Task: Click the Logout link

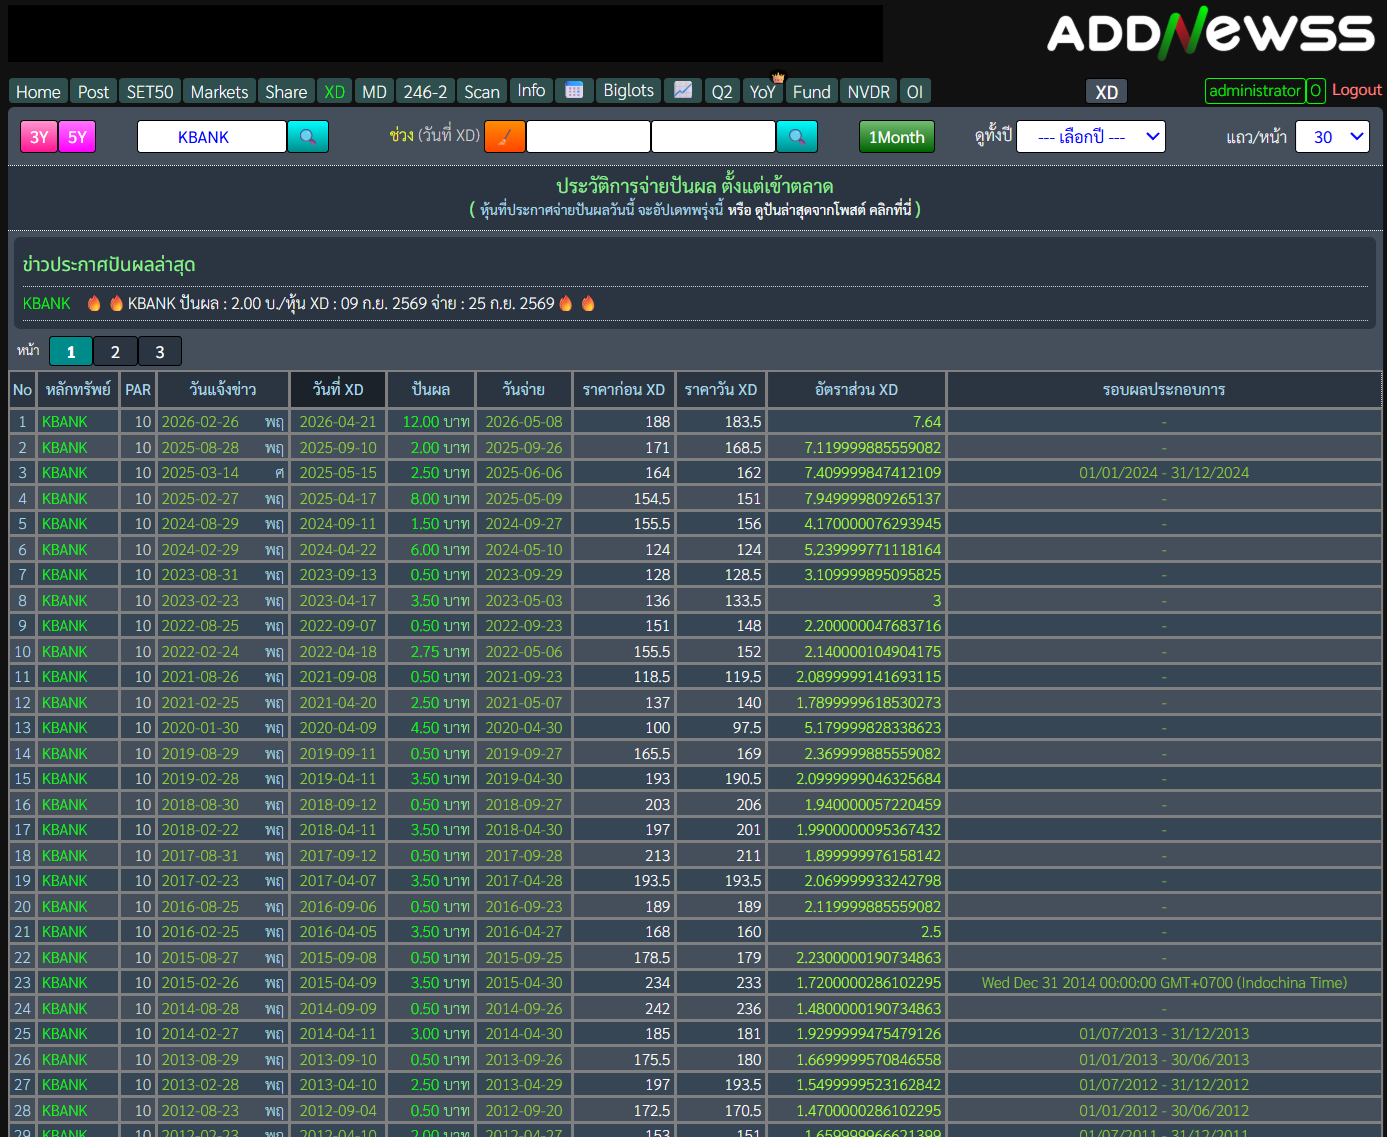Action: point(1357,90)
